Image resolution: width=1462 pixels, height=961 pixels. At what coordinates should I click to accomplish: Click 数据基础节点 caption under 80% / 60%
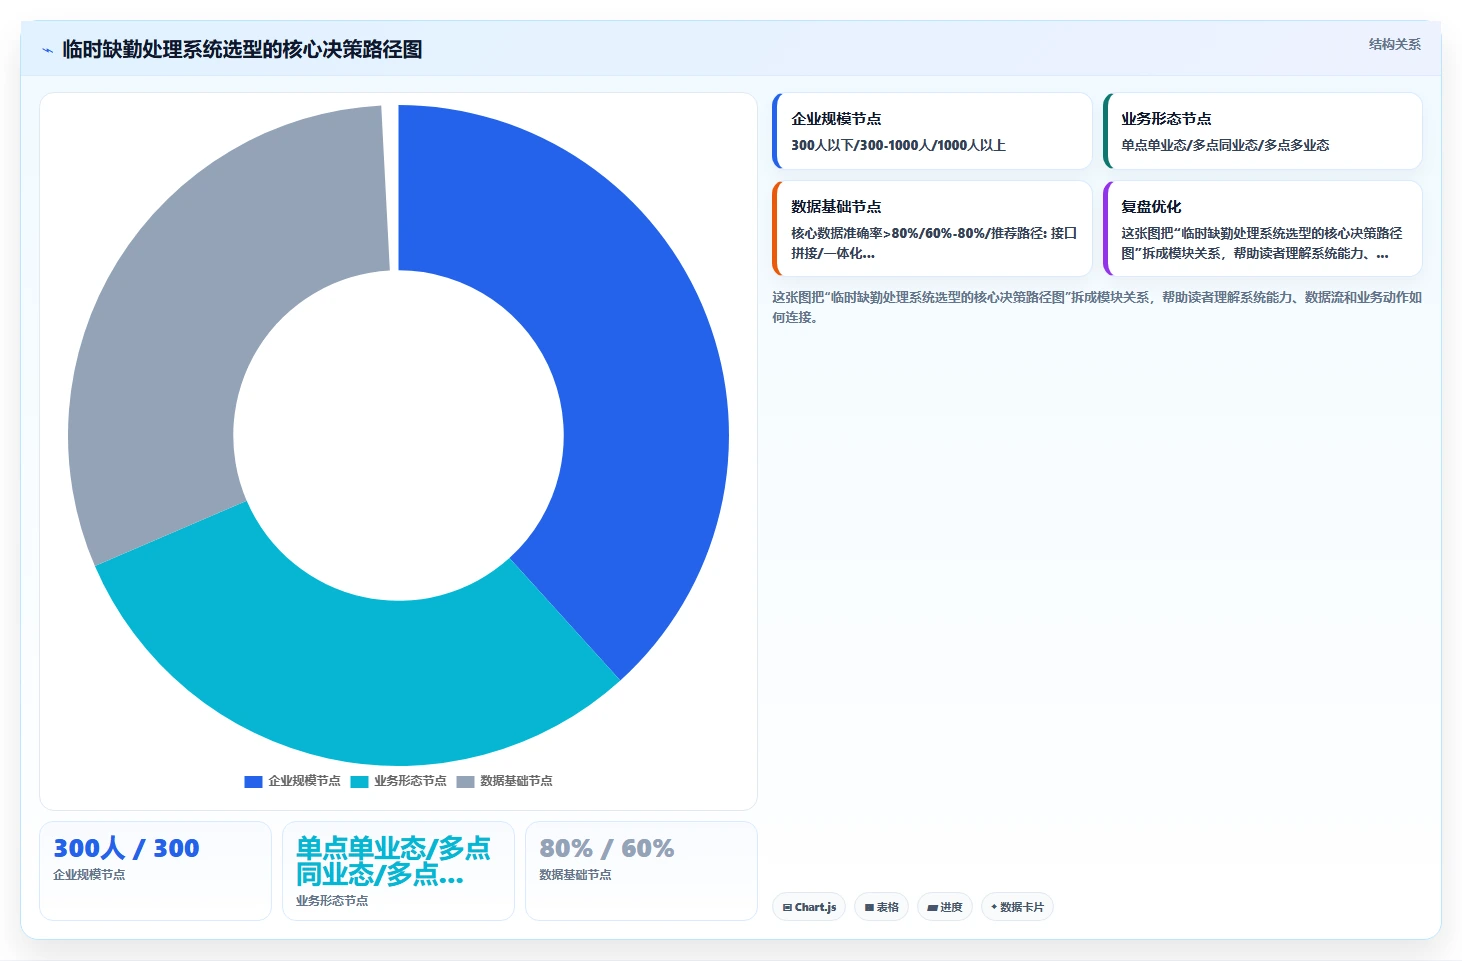pyautogui.click(x=575, y=875)
